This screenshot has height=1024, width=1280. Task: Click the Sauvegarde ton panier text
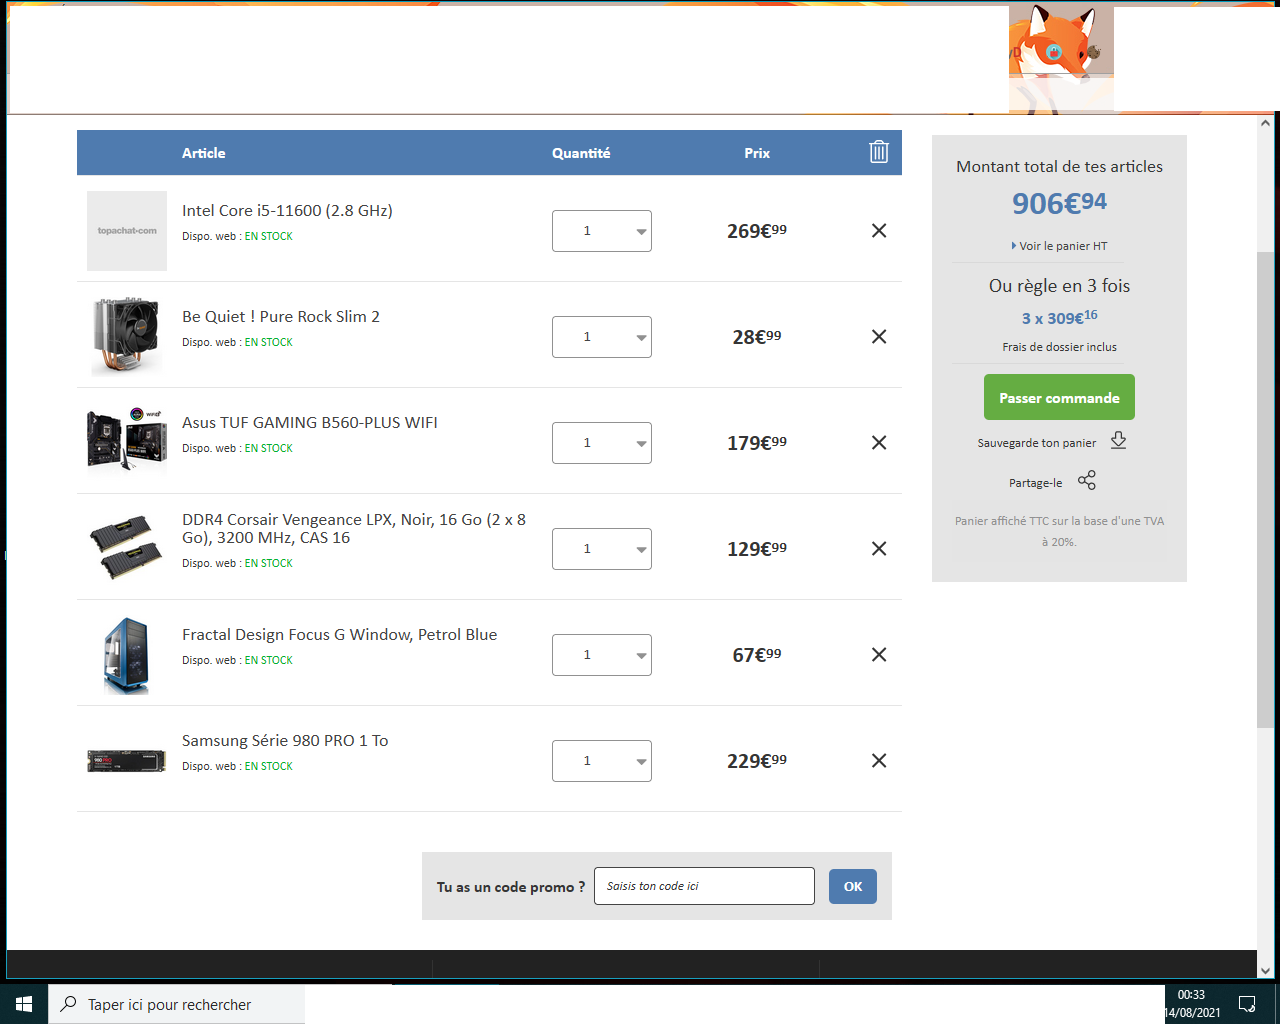tap(1037, 443)
